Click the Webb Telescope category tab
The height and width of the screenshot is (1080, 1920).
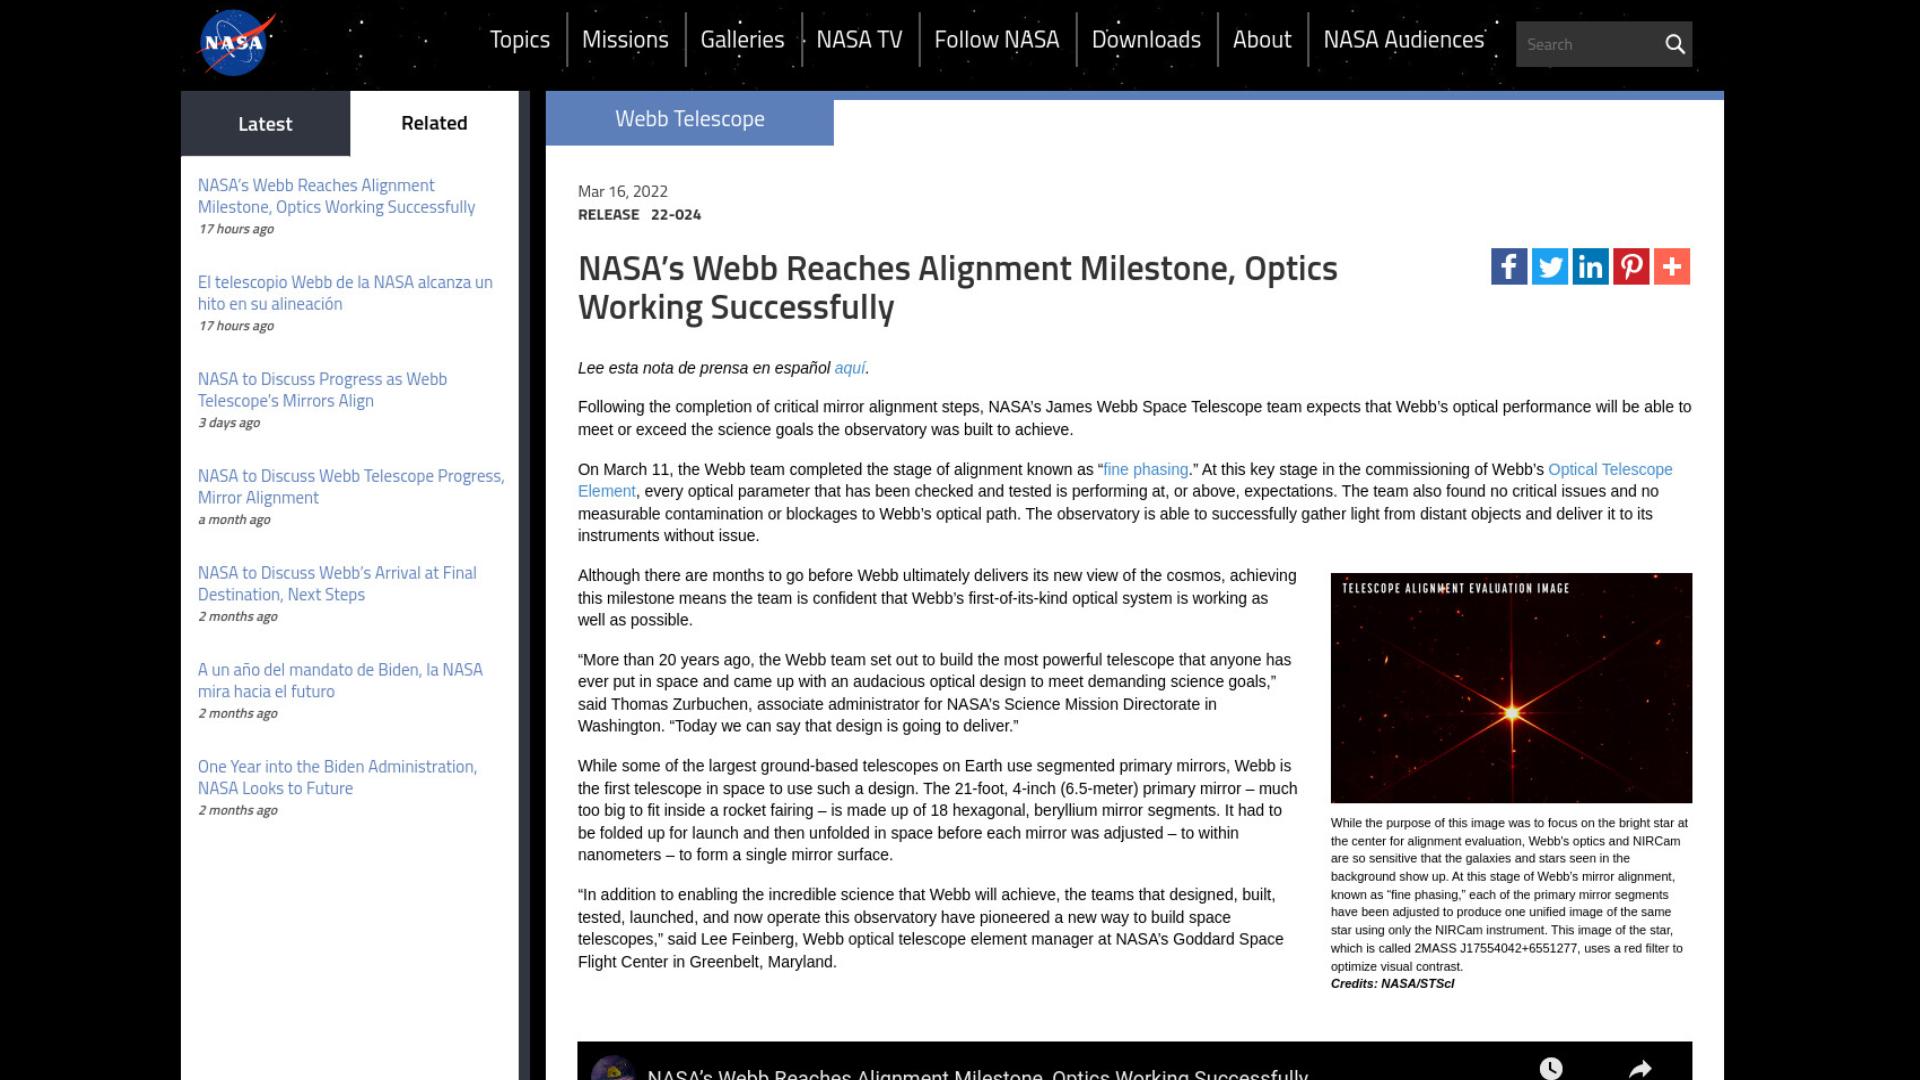pos(690,119)
